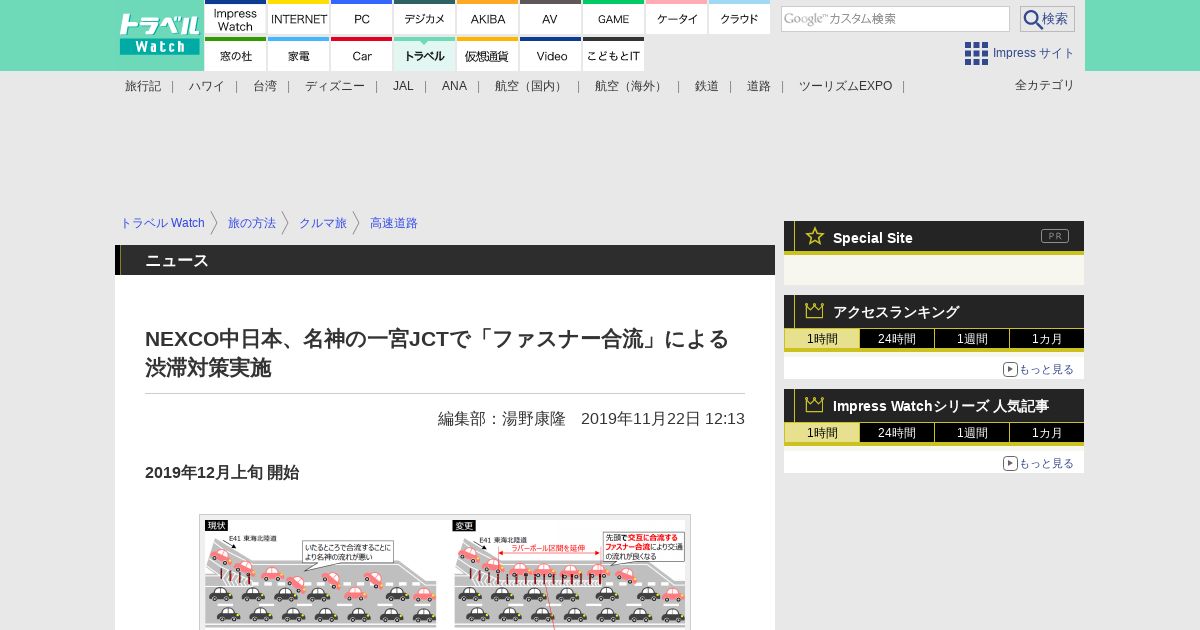Viewport: 1200px width, 630px height.
Task: Open the デジカメ Watch tile
Action: tap(425, 18)
